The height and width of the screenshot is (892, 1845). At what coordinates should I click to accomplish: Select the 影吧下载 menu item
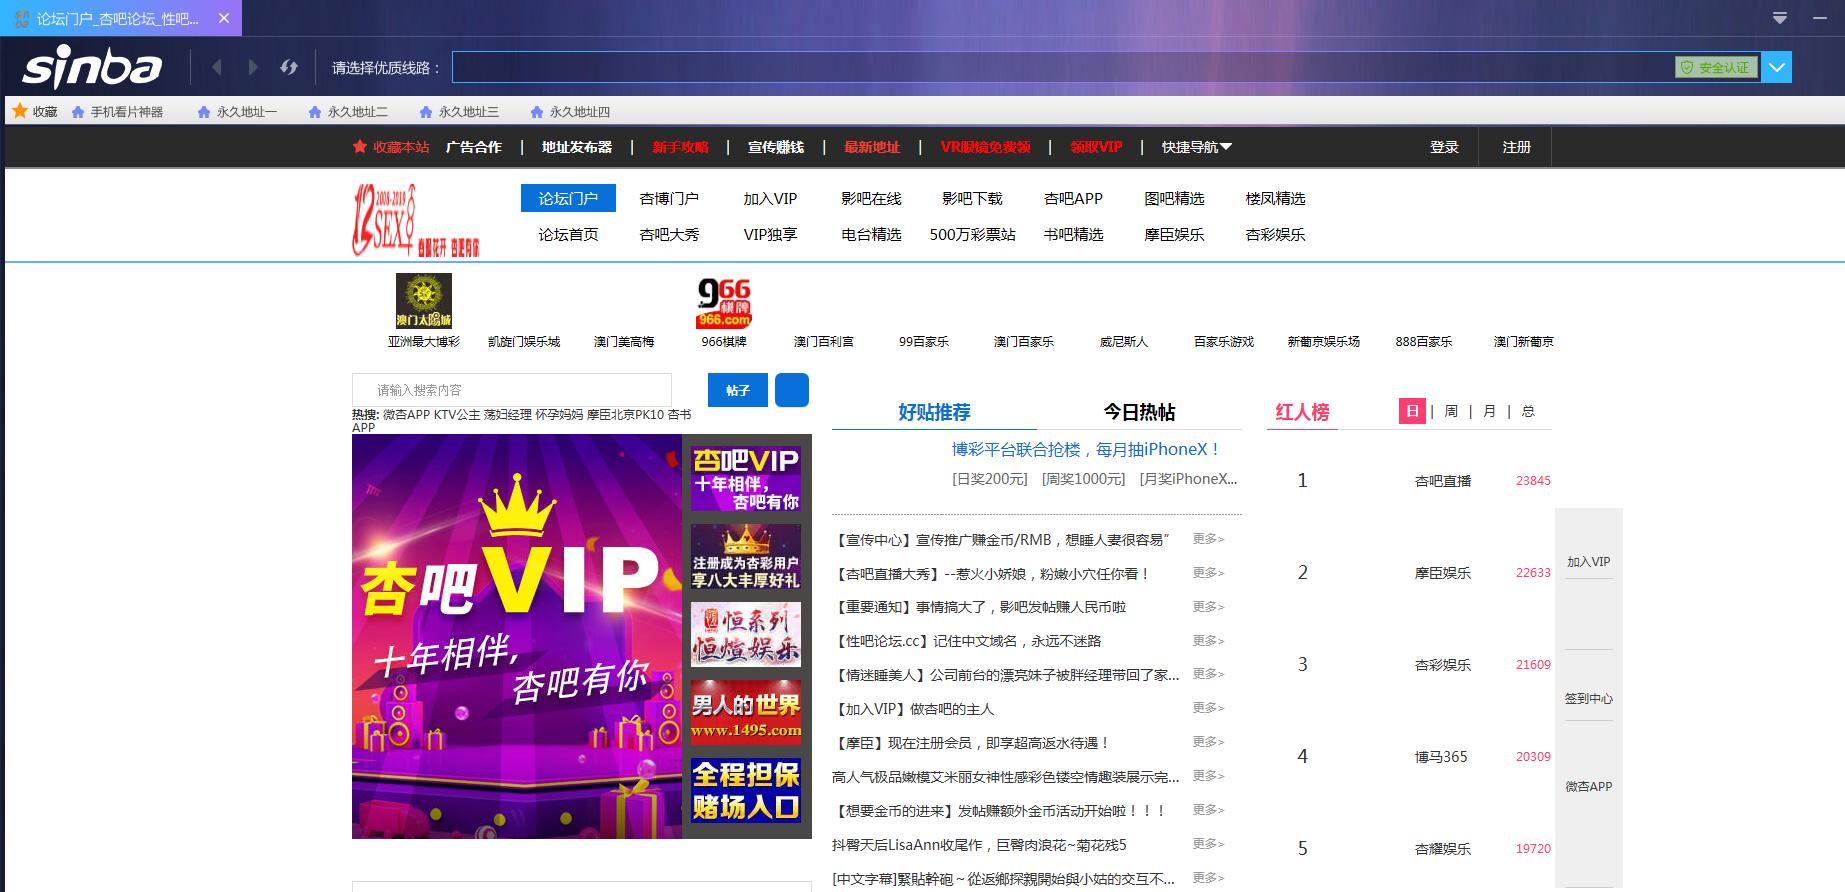pyautogui.click(x=972, y=198)
